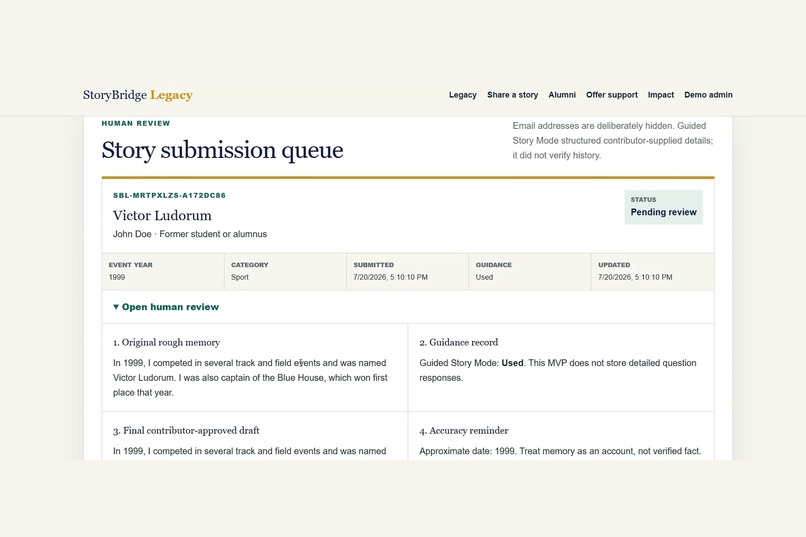806x537 pixels.
Task: Click the Victor Ludorum story title
Action: 162,215
